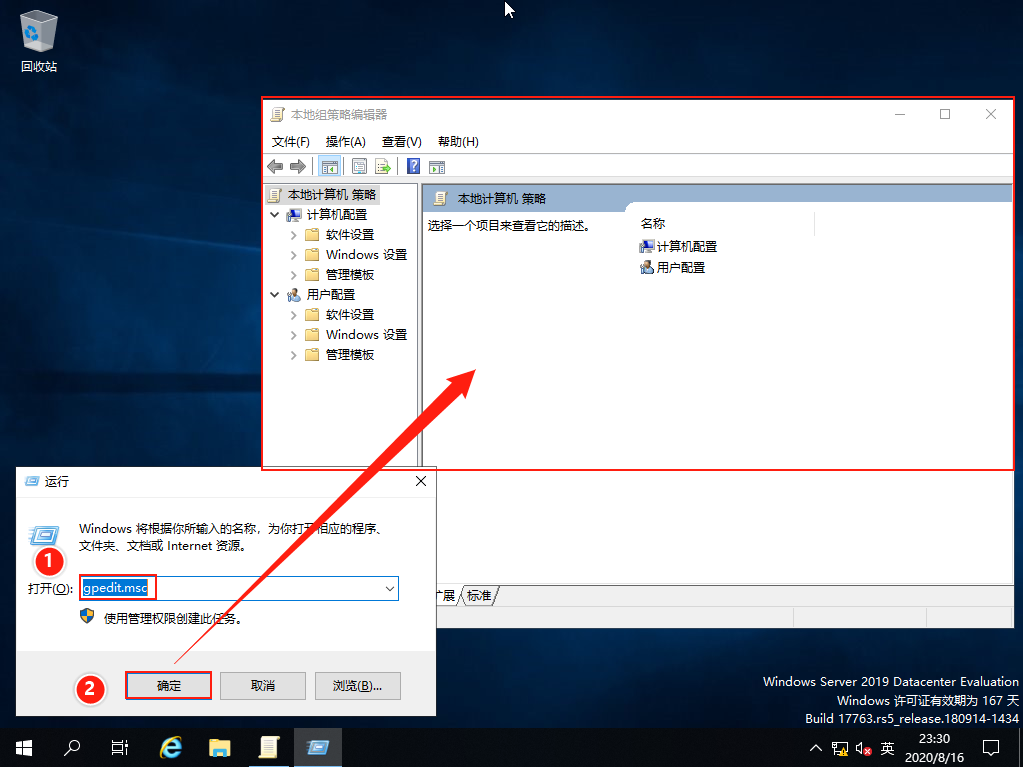Click the Properties toolbar icon
Viewport: 1023px width, 767px height.
point(359,167)
